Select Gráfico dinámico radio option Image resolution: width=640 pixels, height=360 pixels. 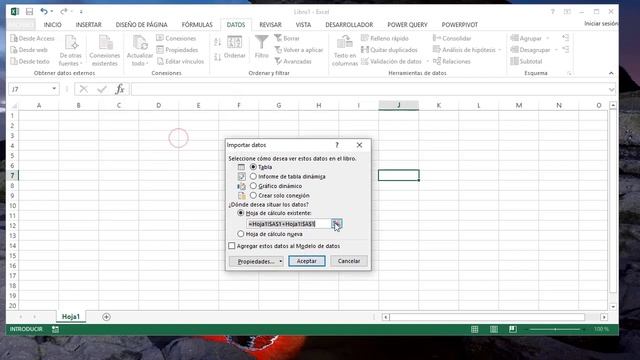[x=253, y=186]
